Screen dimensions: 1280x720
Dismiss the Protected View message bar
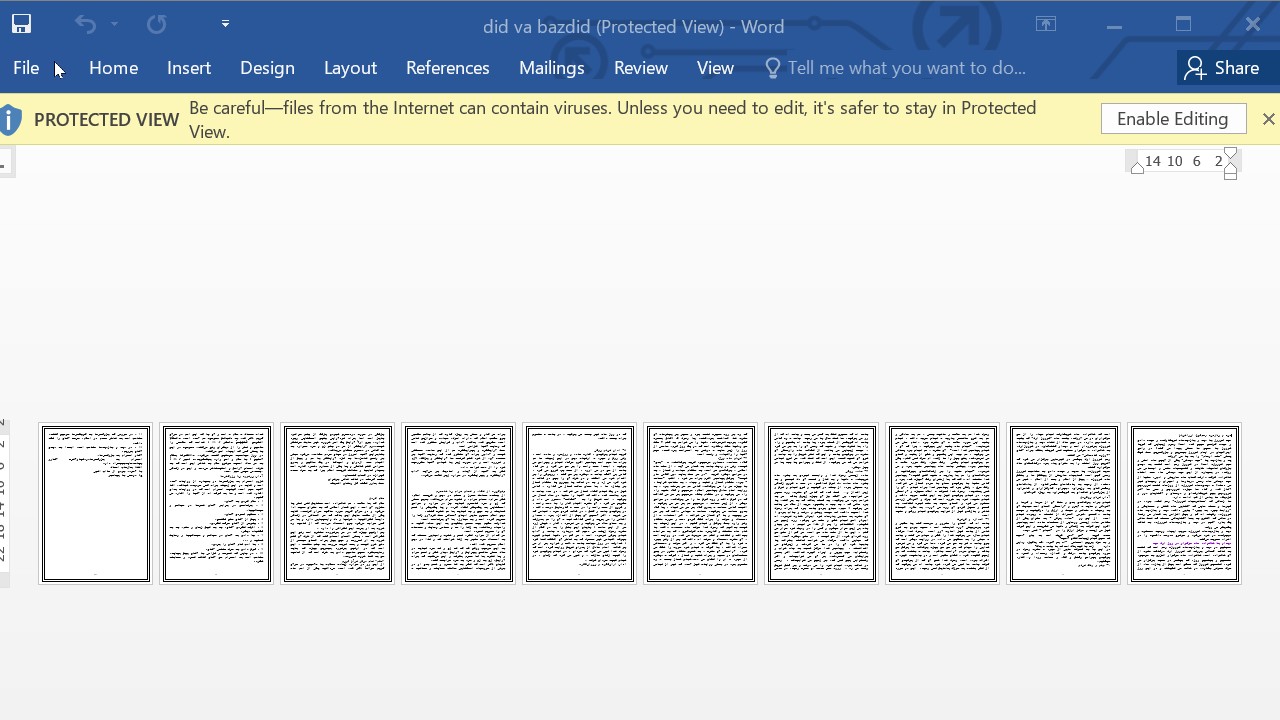coord(1268,119)
